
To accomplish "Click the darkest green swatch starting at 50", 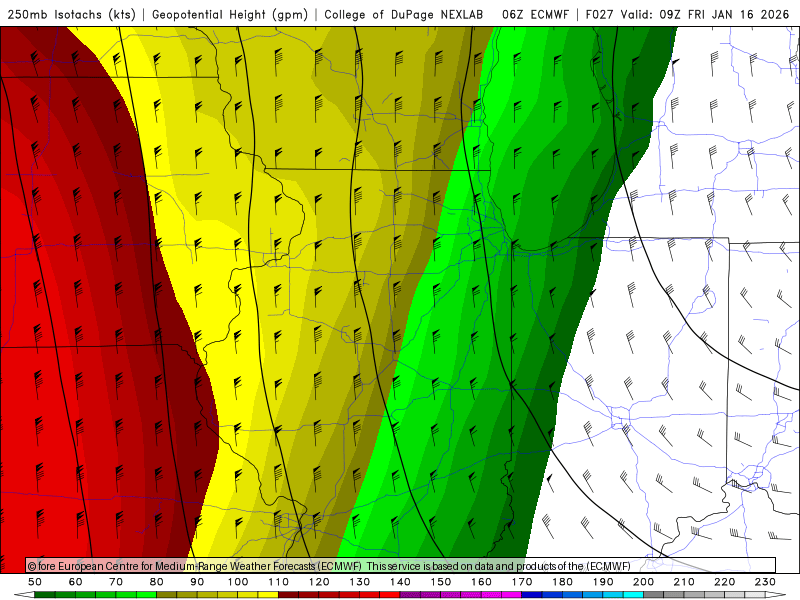I will pyautogui.click(x=44, y=595).
